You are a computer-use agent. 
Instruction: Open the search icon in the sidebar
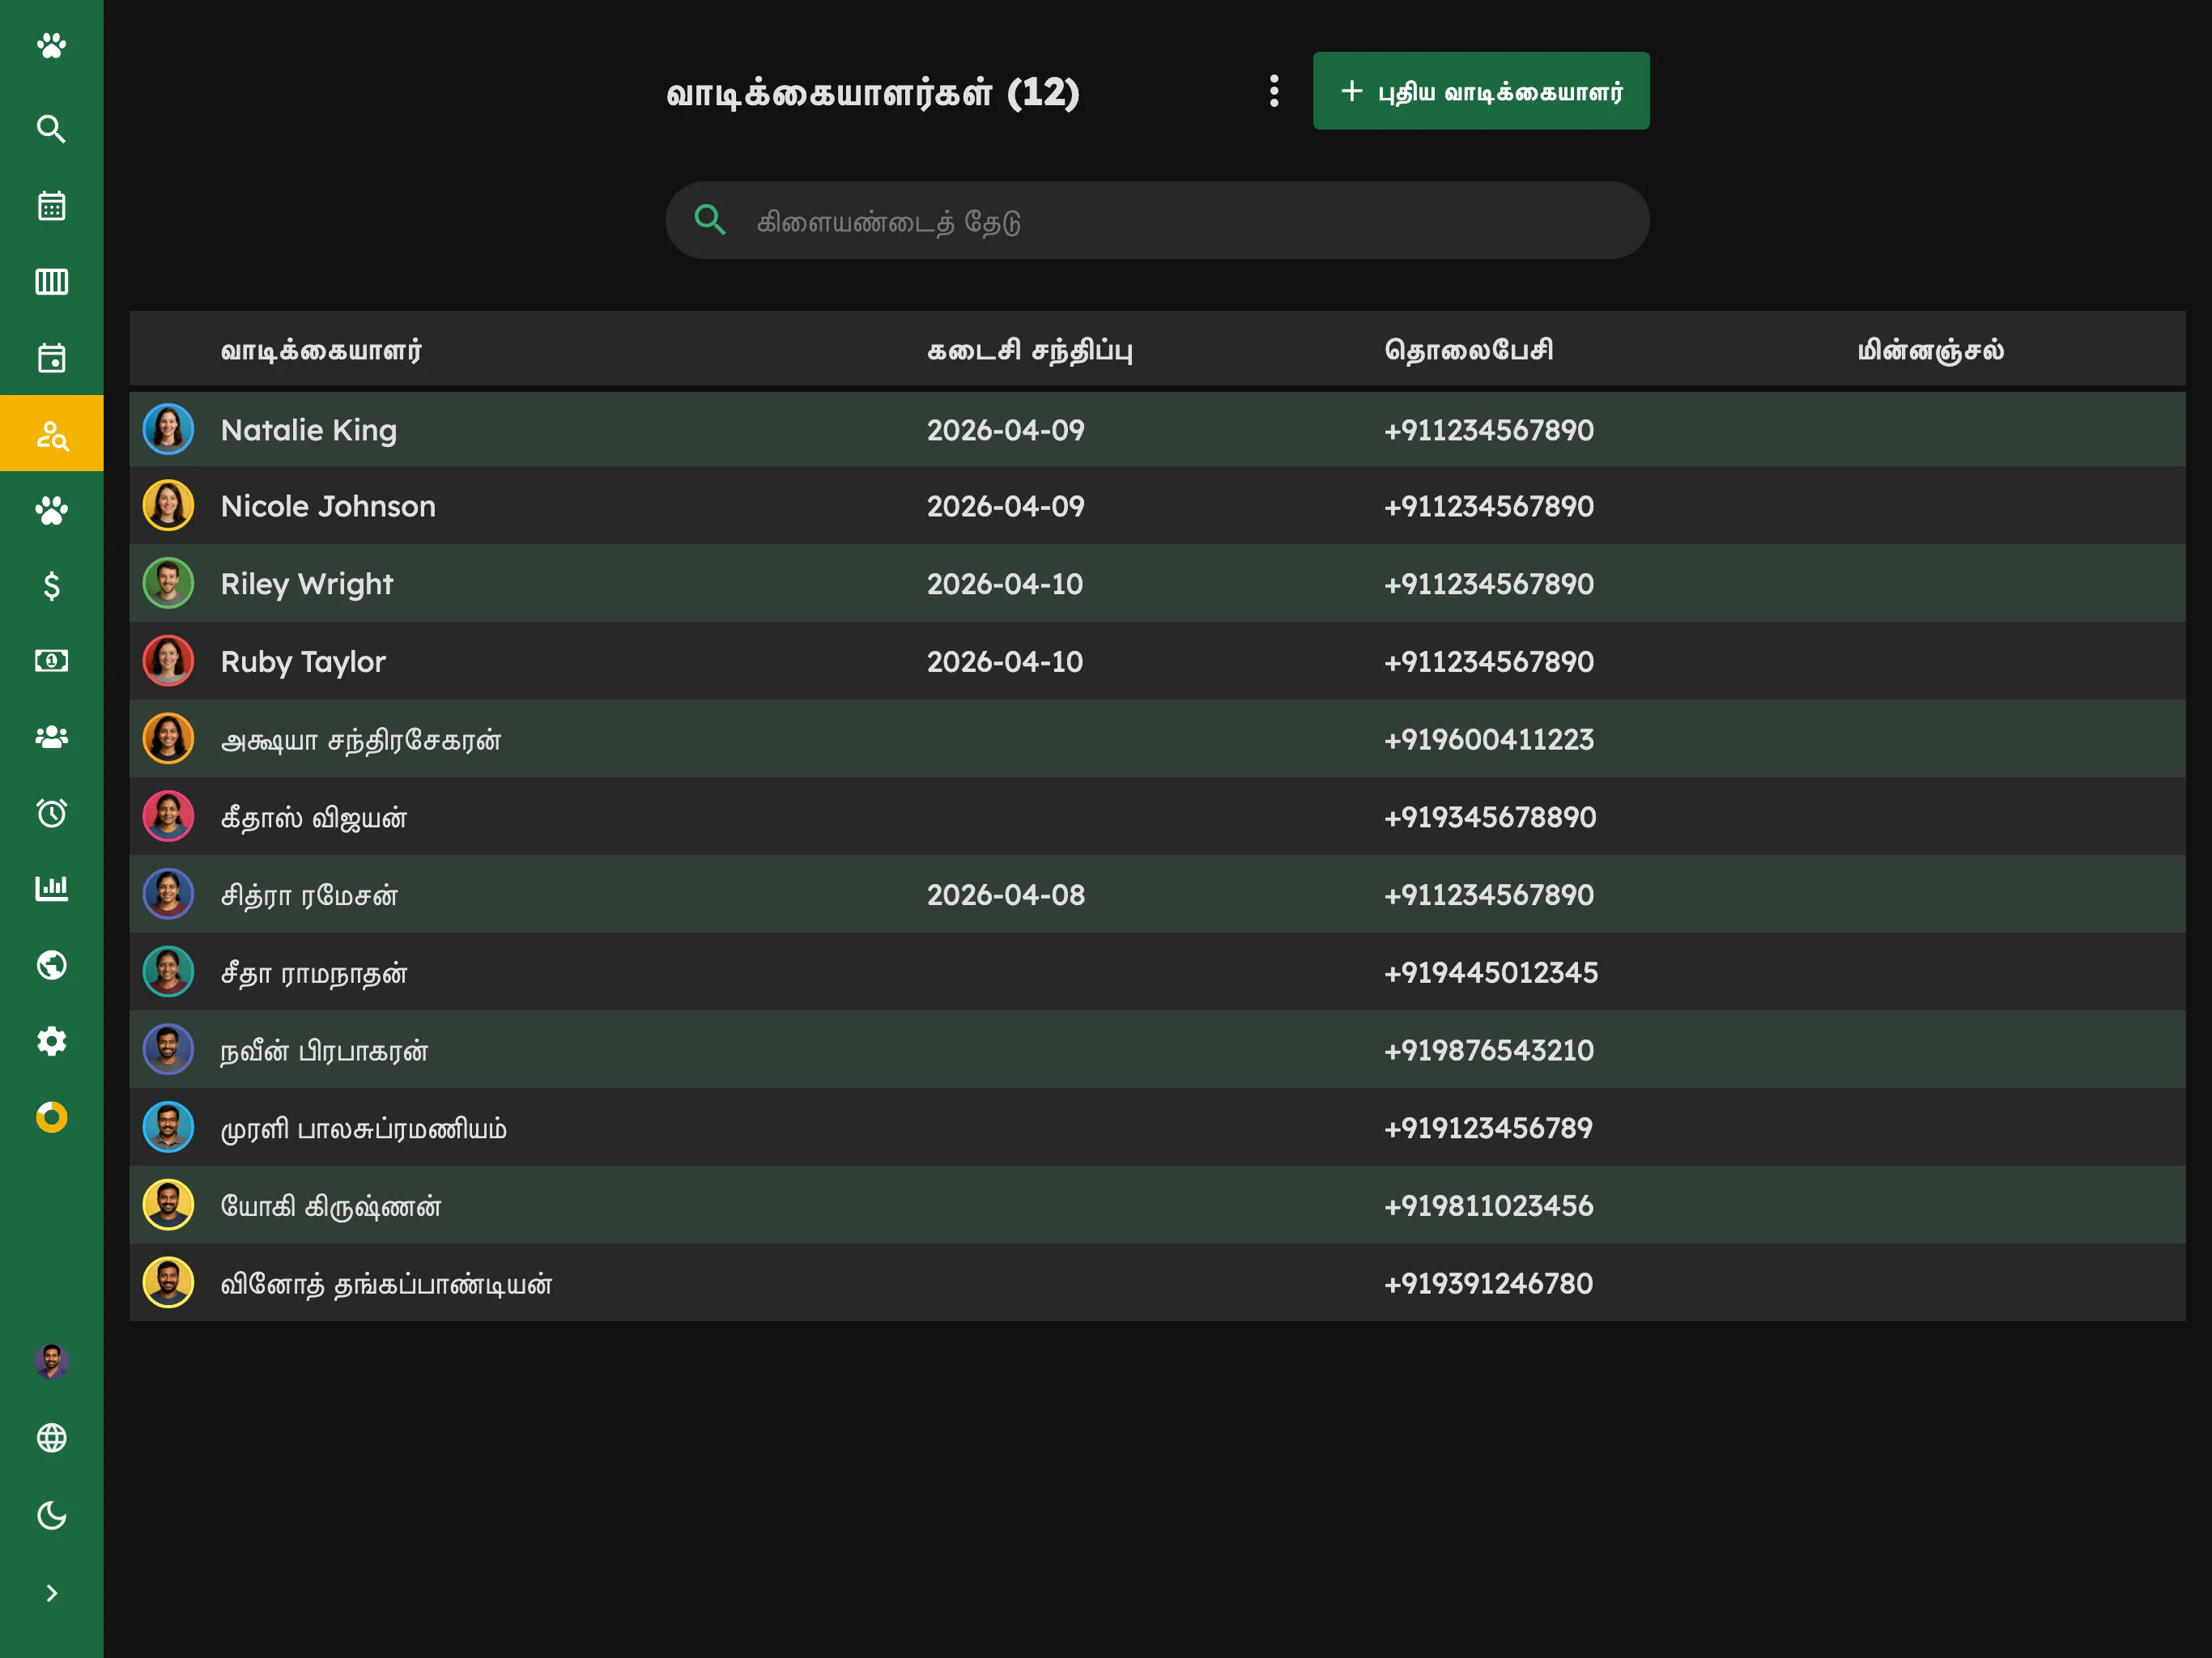pyautogui.click(x=51, y=129)
